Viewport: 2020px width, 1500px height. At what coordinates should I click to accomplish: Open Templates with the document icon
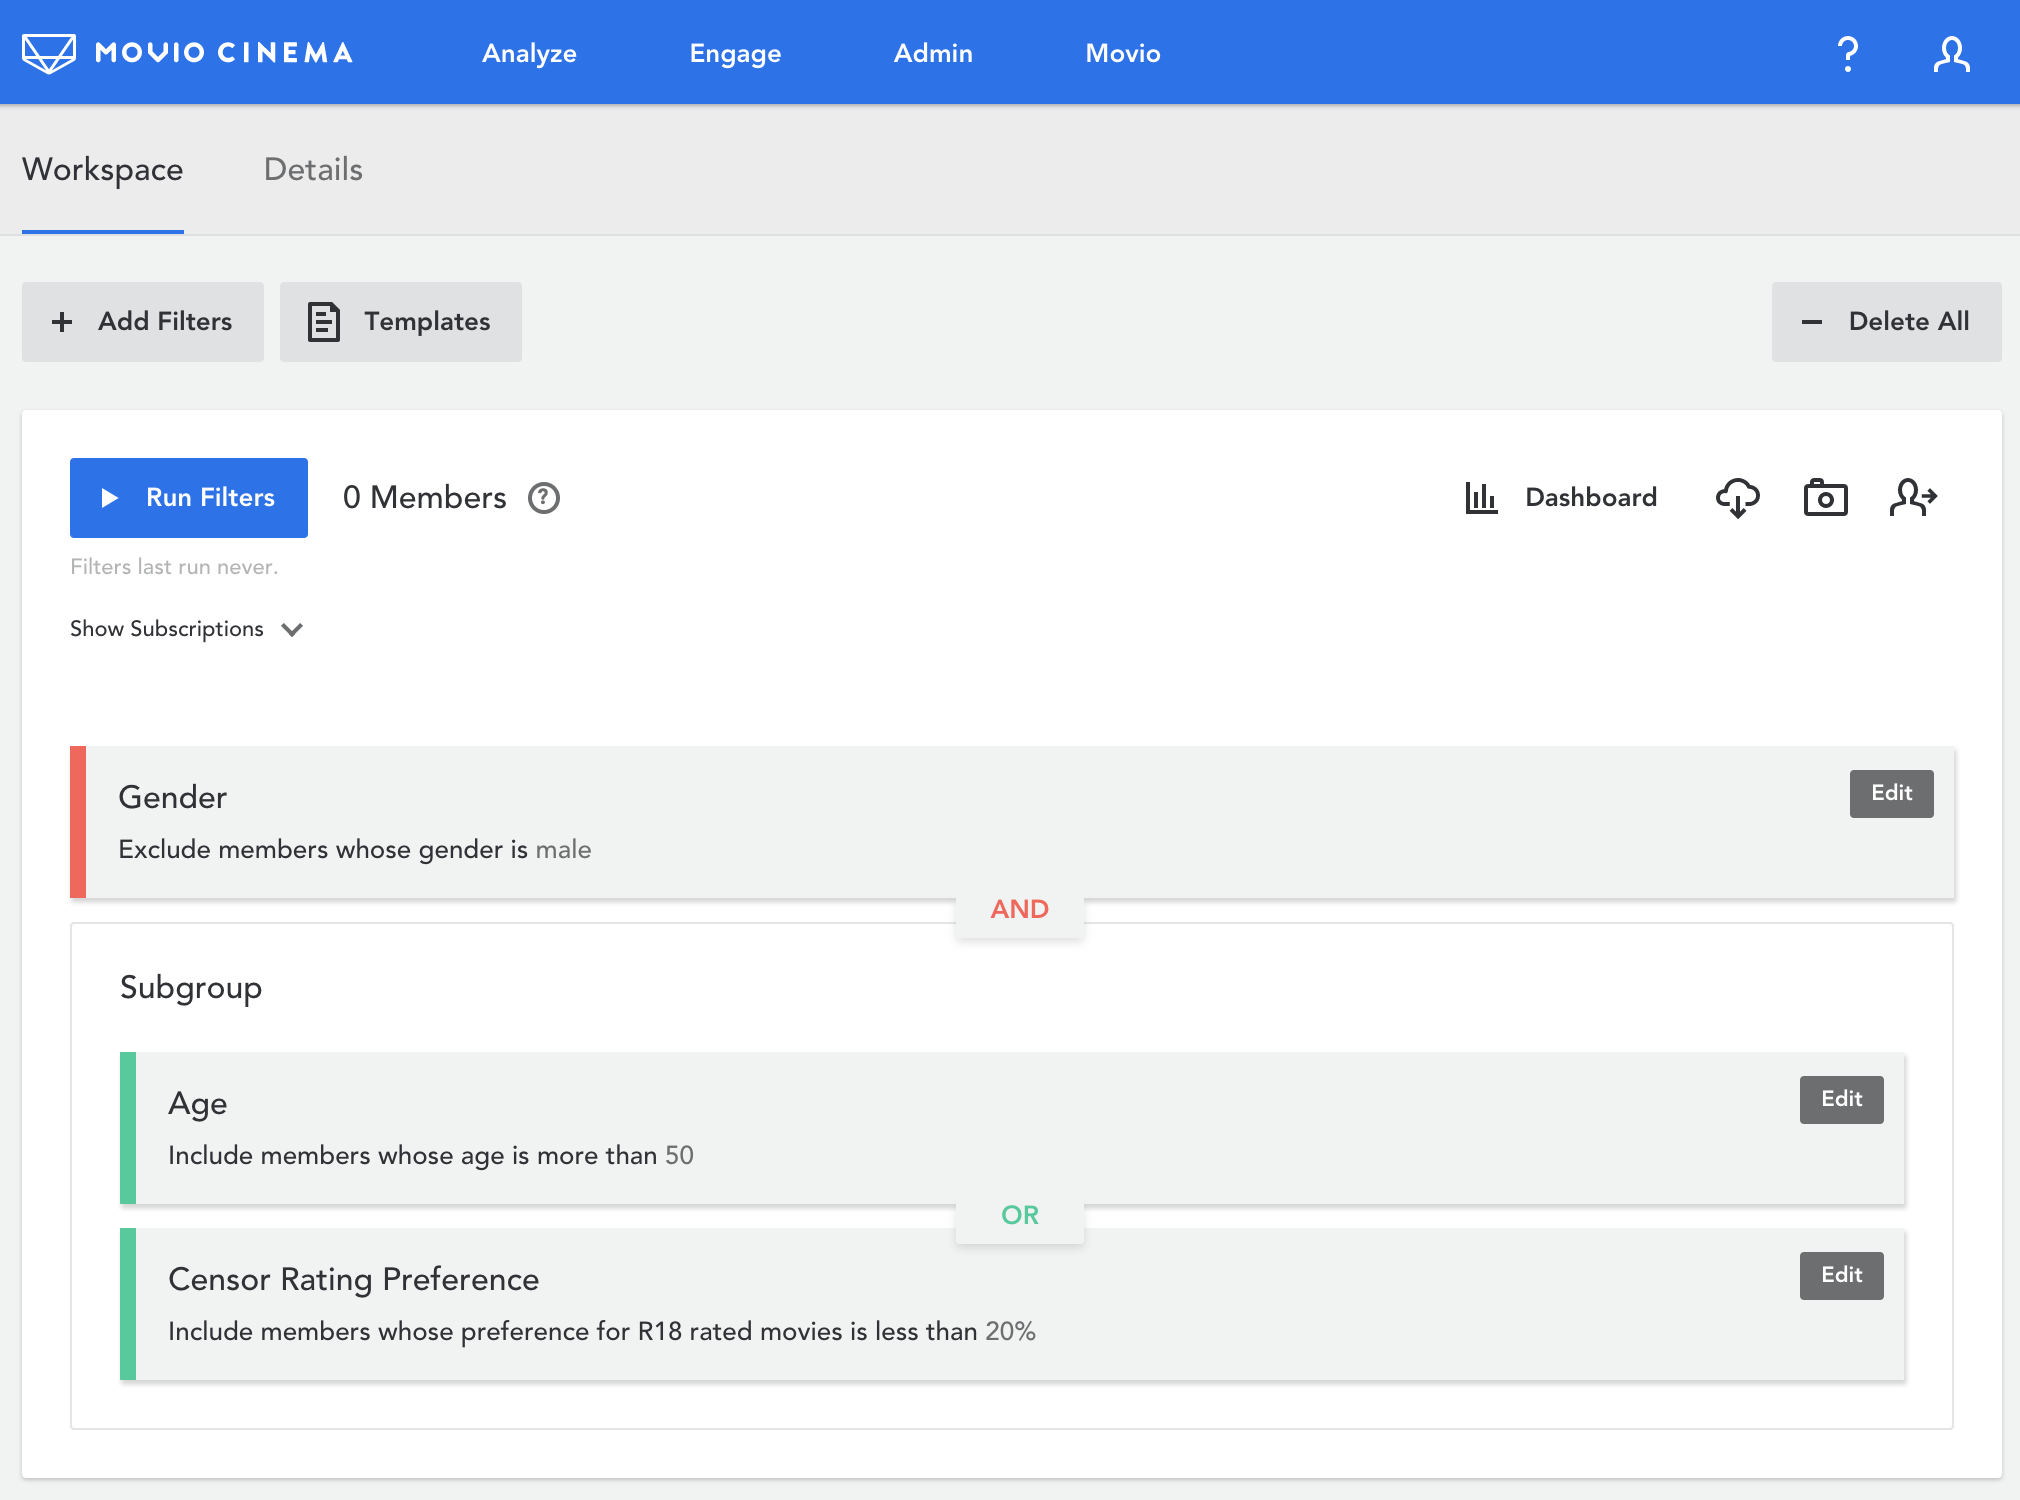pyautogui.click(x=400, y=321)
